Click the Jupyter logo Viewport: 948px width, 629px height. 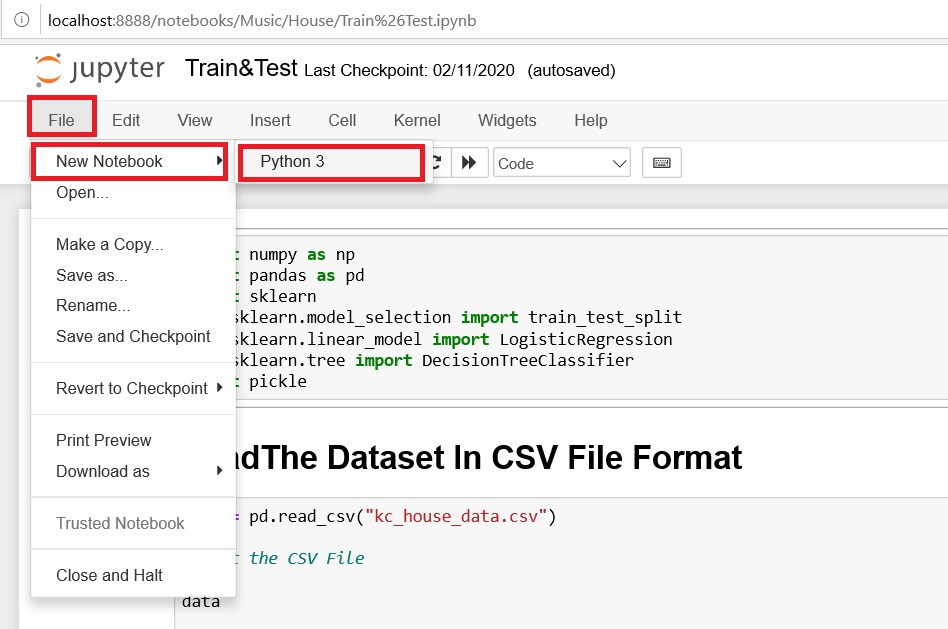point(98,70)
